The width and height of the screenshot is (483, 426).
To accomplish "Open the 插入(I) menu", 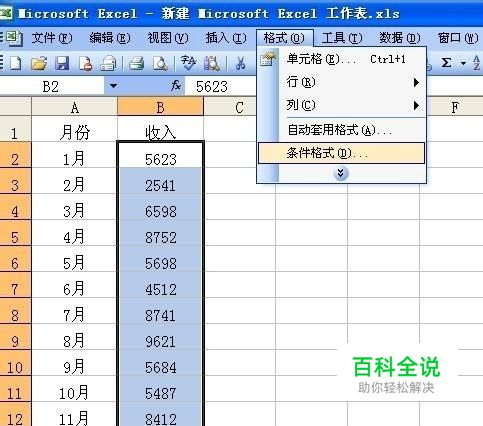I will [x=226, y=38].
